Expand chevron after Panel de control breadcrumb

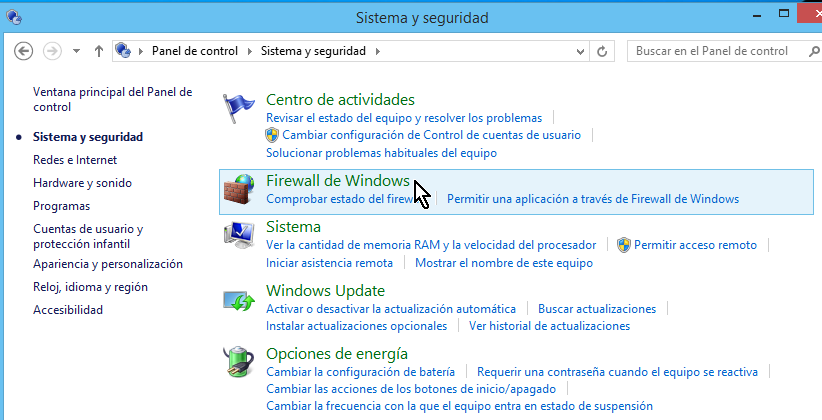point(250,51)
